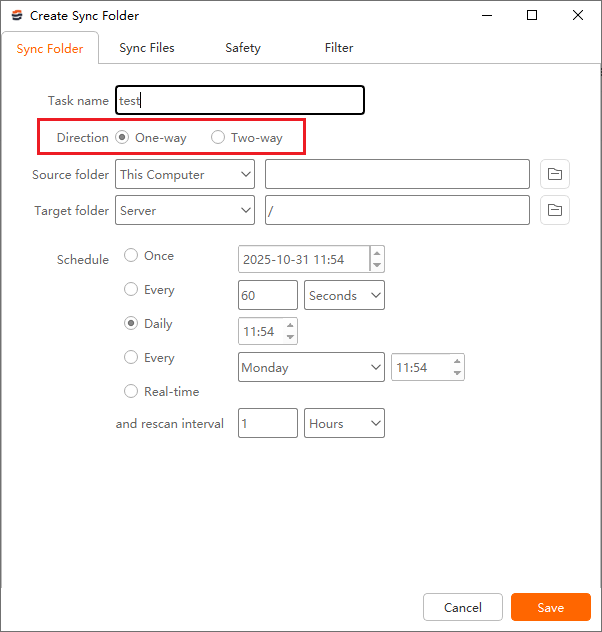Click the target folder browse icon
602x632 pixels.
555,210
